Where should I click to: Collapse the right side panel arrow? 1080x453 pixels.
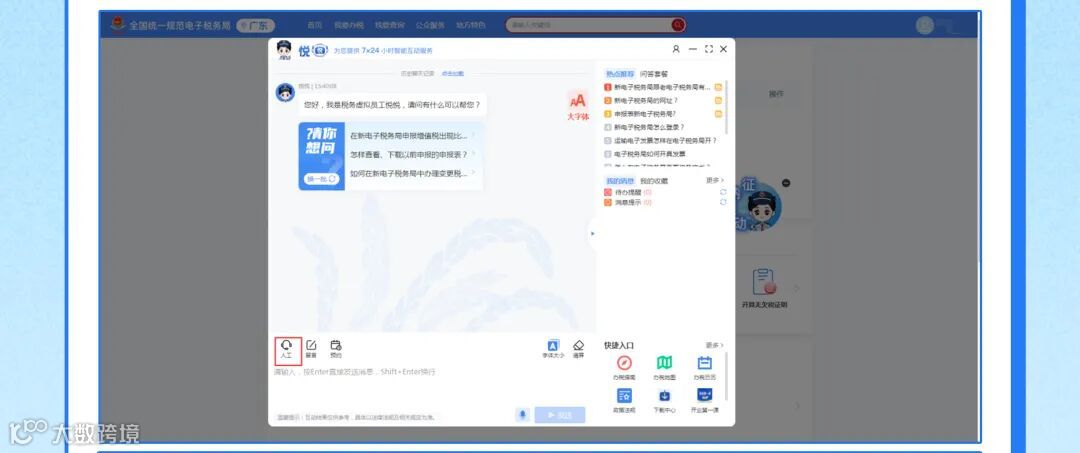pyautogui.click(x=592, y=233)
